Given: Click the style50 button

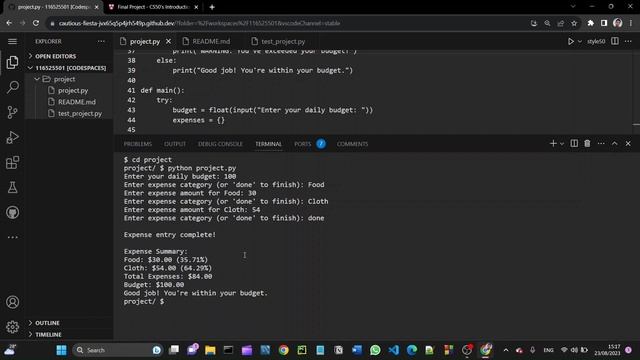Looking at the screenshot, I should tap(596, 41).
